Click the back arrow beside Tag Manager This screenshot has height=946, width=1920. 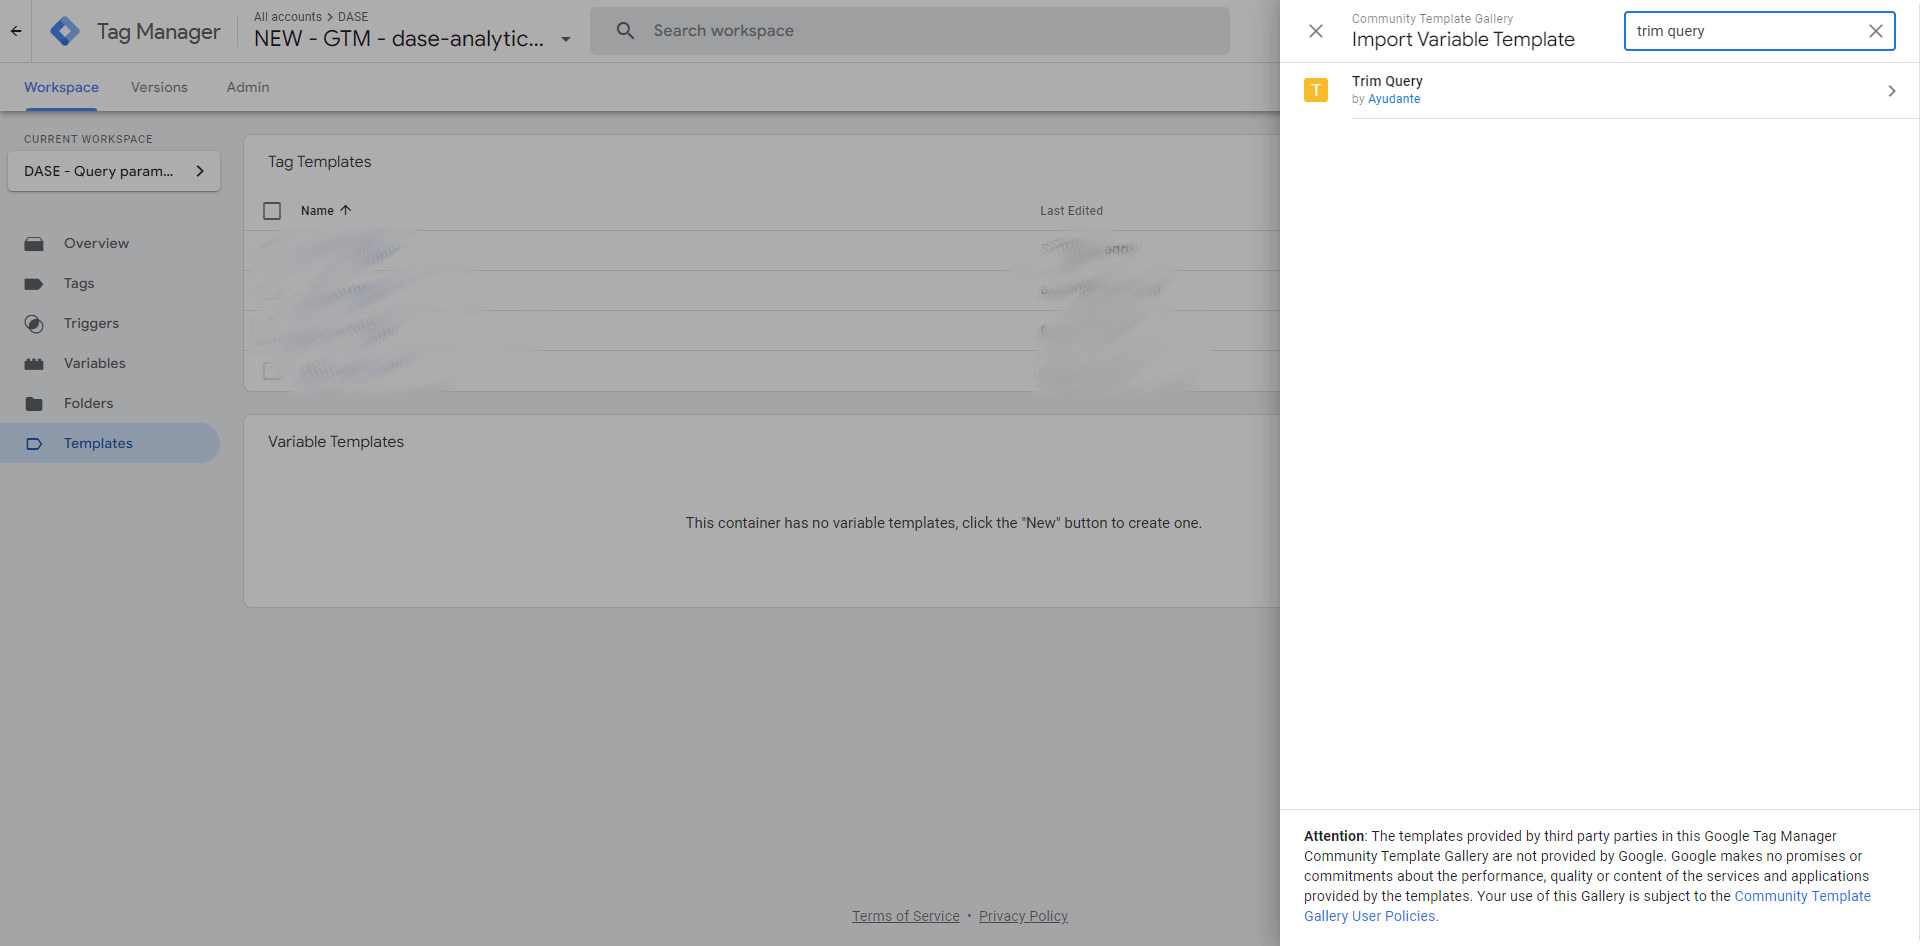16,31
